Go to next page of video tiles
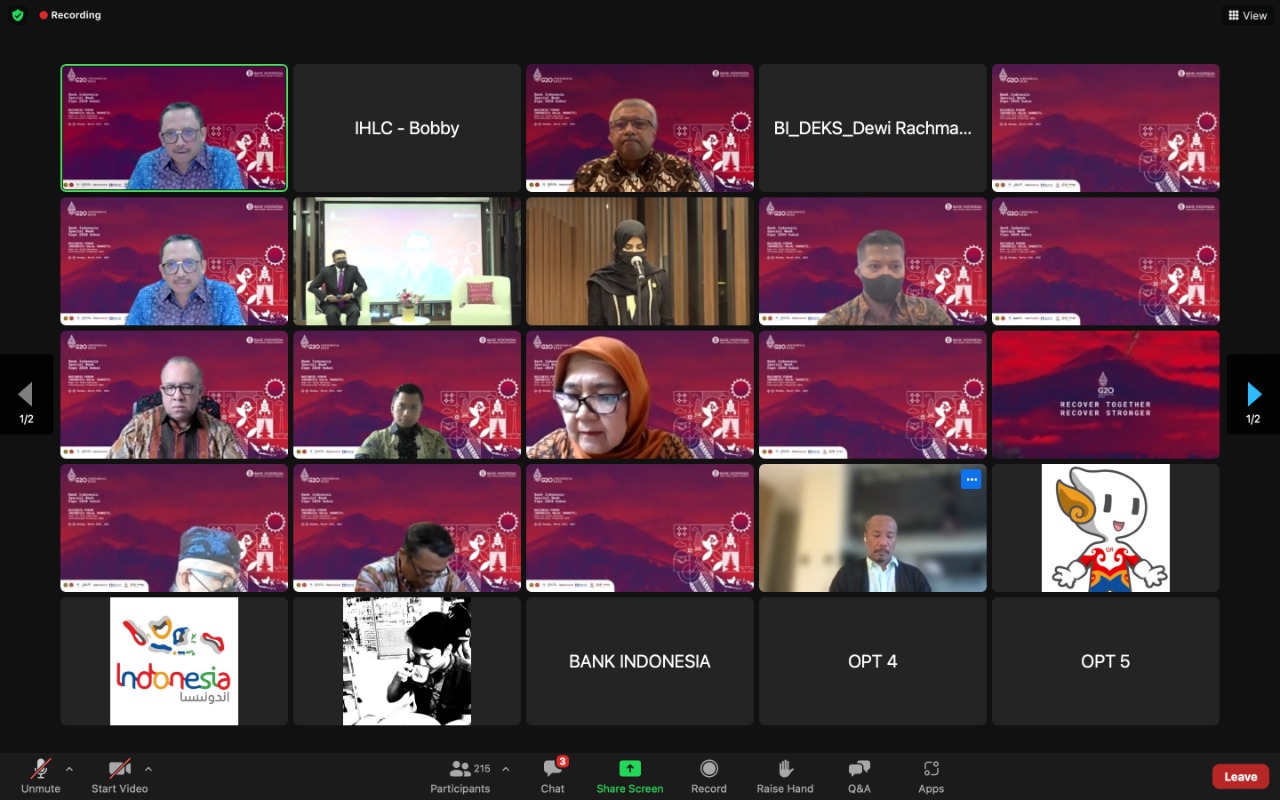1280x800 pixels. (x=1253, y=395)
